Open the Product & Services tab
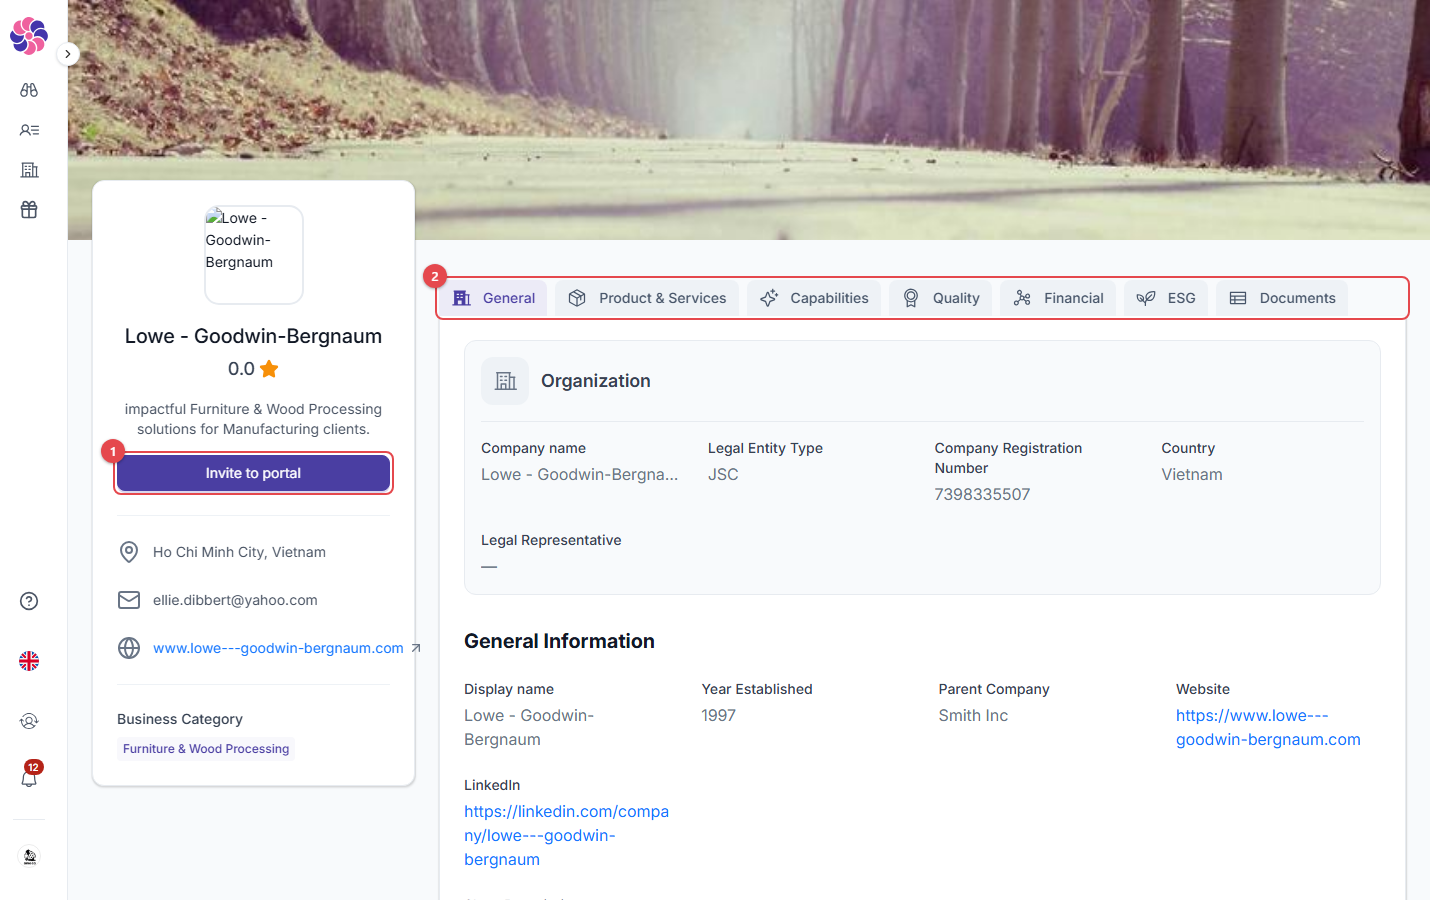 [647, 298]
